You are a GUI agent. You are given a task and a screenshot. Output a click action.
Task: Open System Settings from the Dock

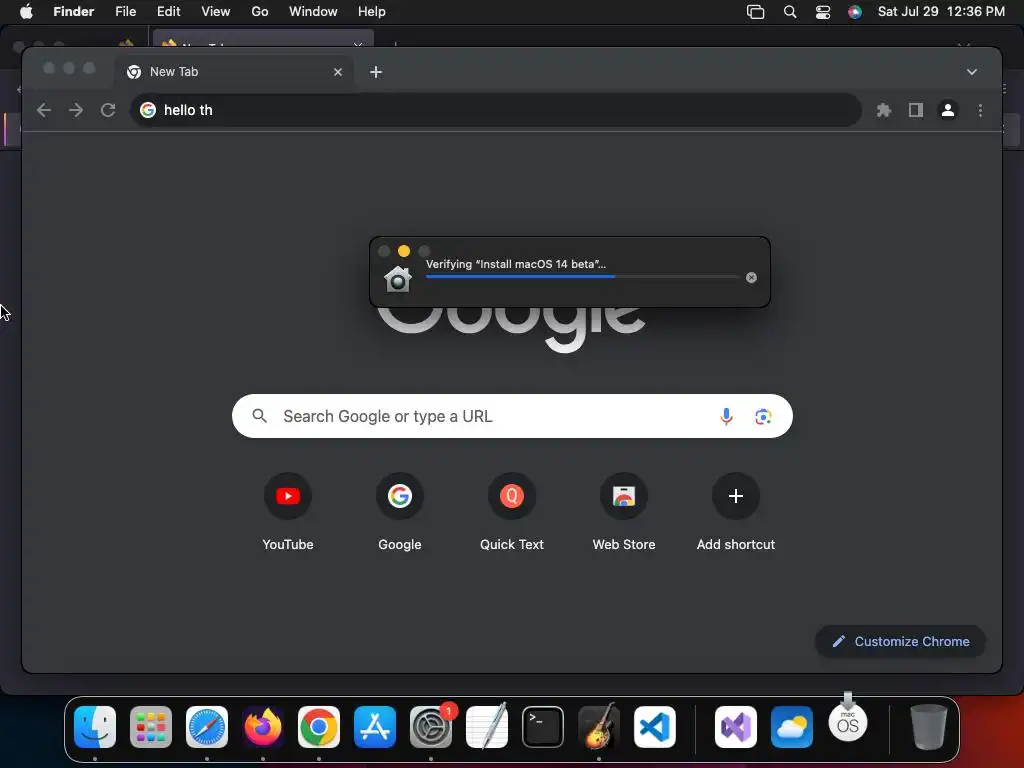[x=431, y=726]
